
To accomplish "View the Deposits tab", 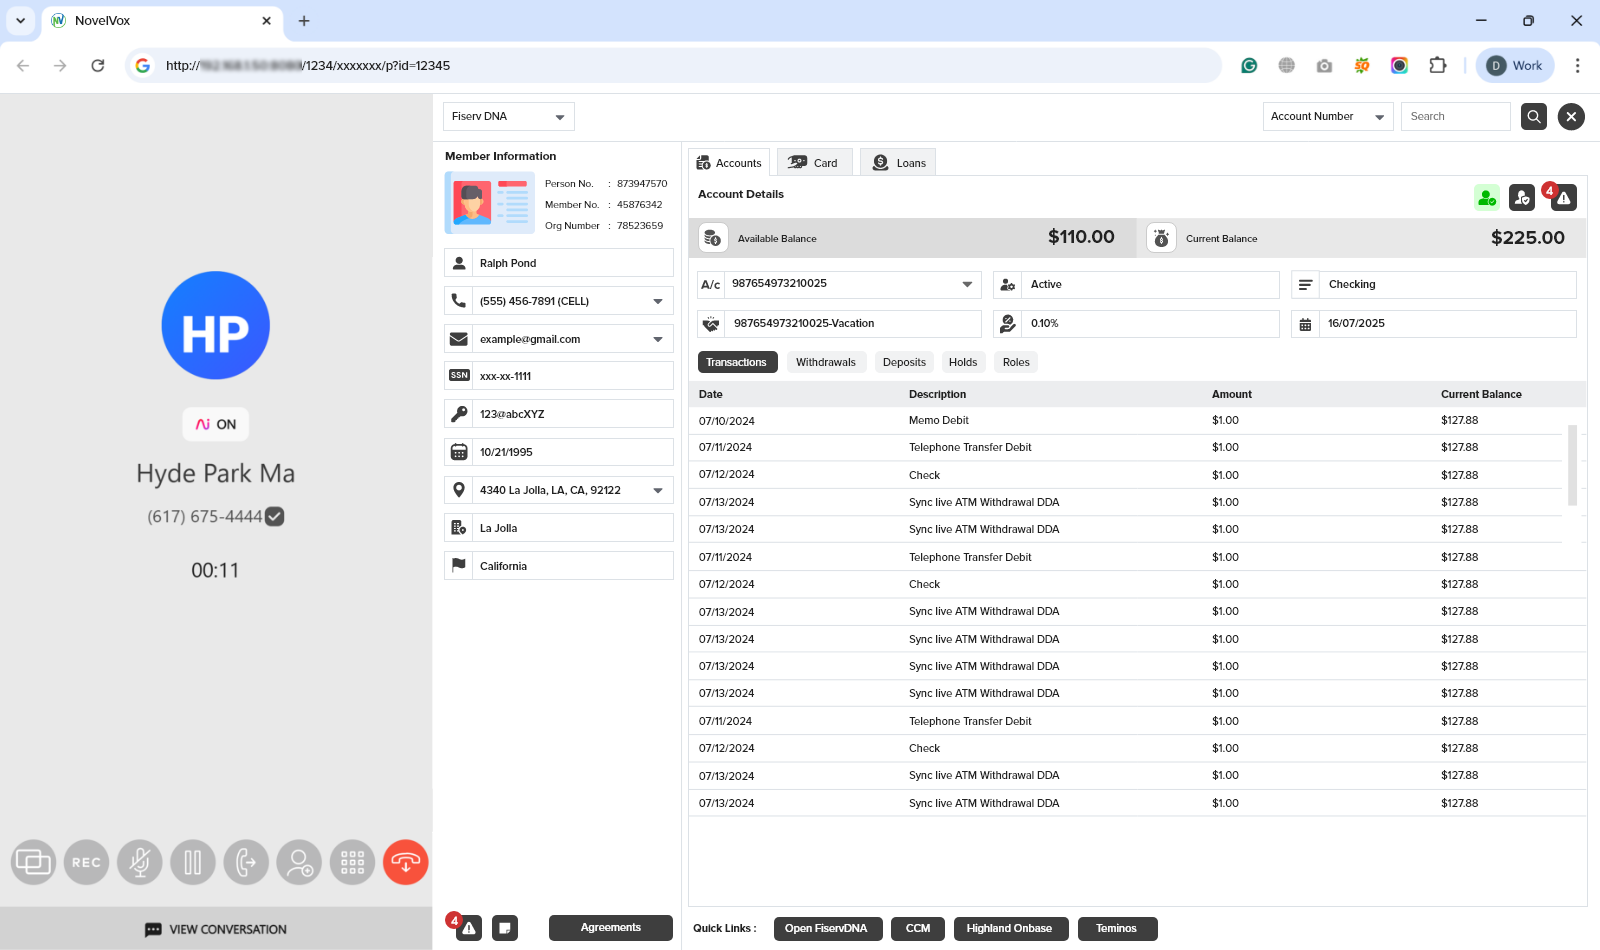I will (903, 362).
